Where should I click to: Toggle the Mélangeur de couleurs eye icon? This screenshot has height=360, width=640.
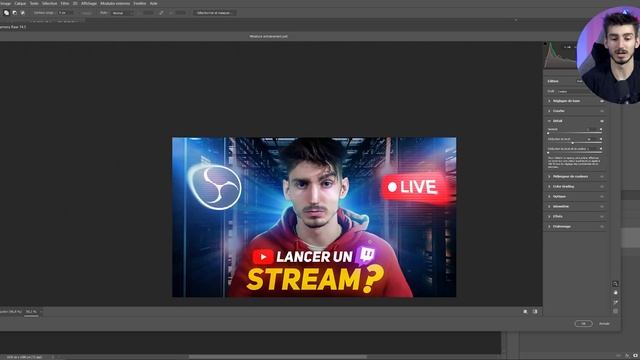[x=602, y=177]
